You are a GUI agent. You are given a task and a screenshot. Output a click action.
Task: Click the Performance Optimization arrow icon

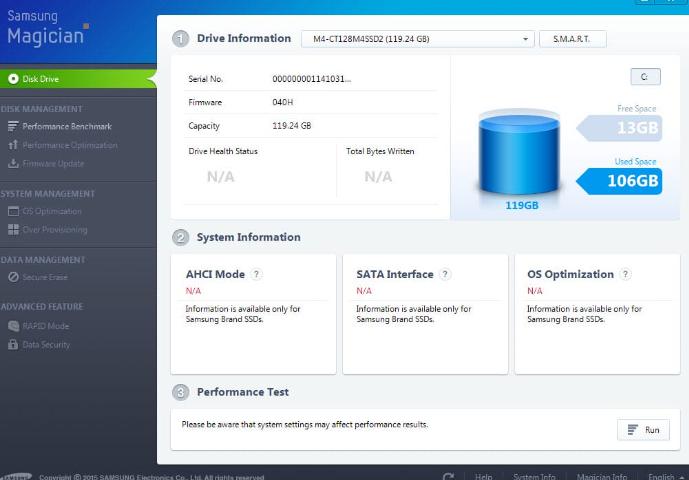[13, 145]
